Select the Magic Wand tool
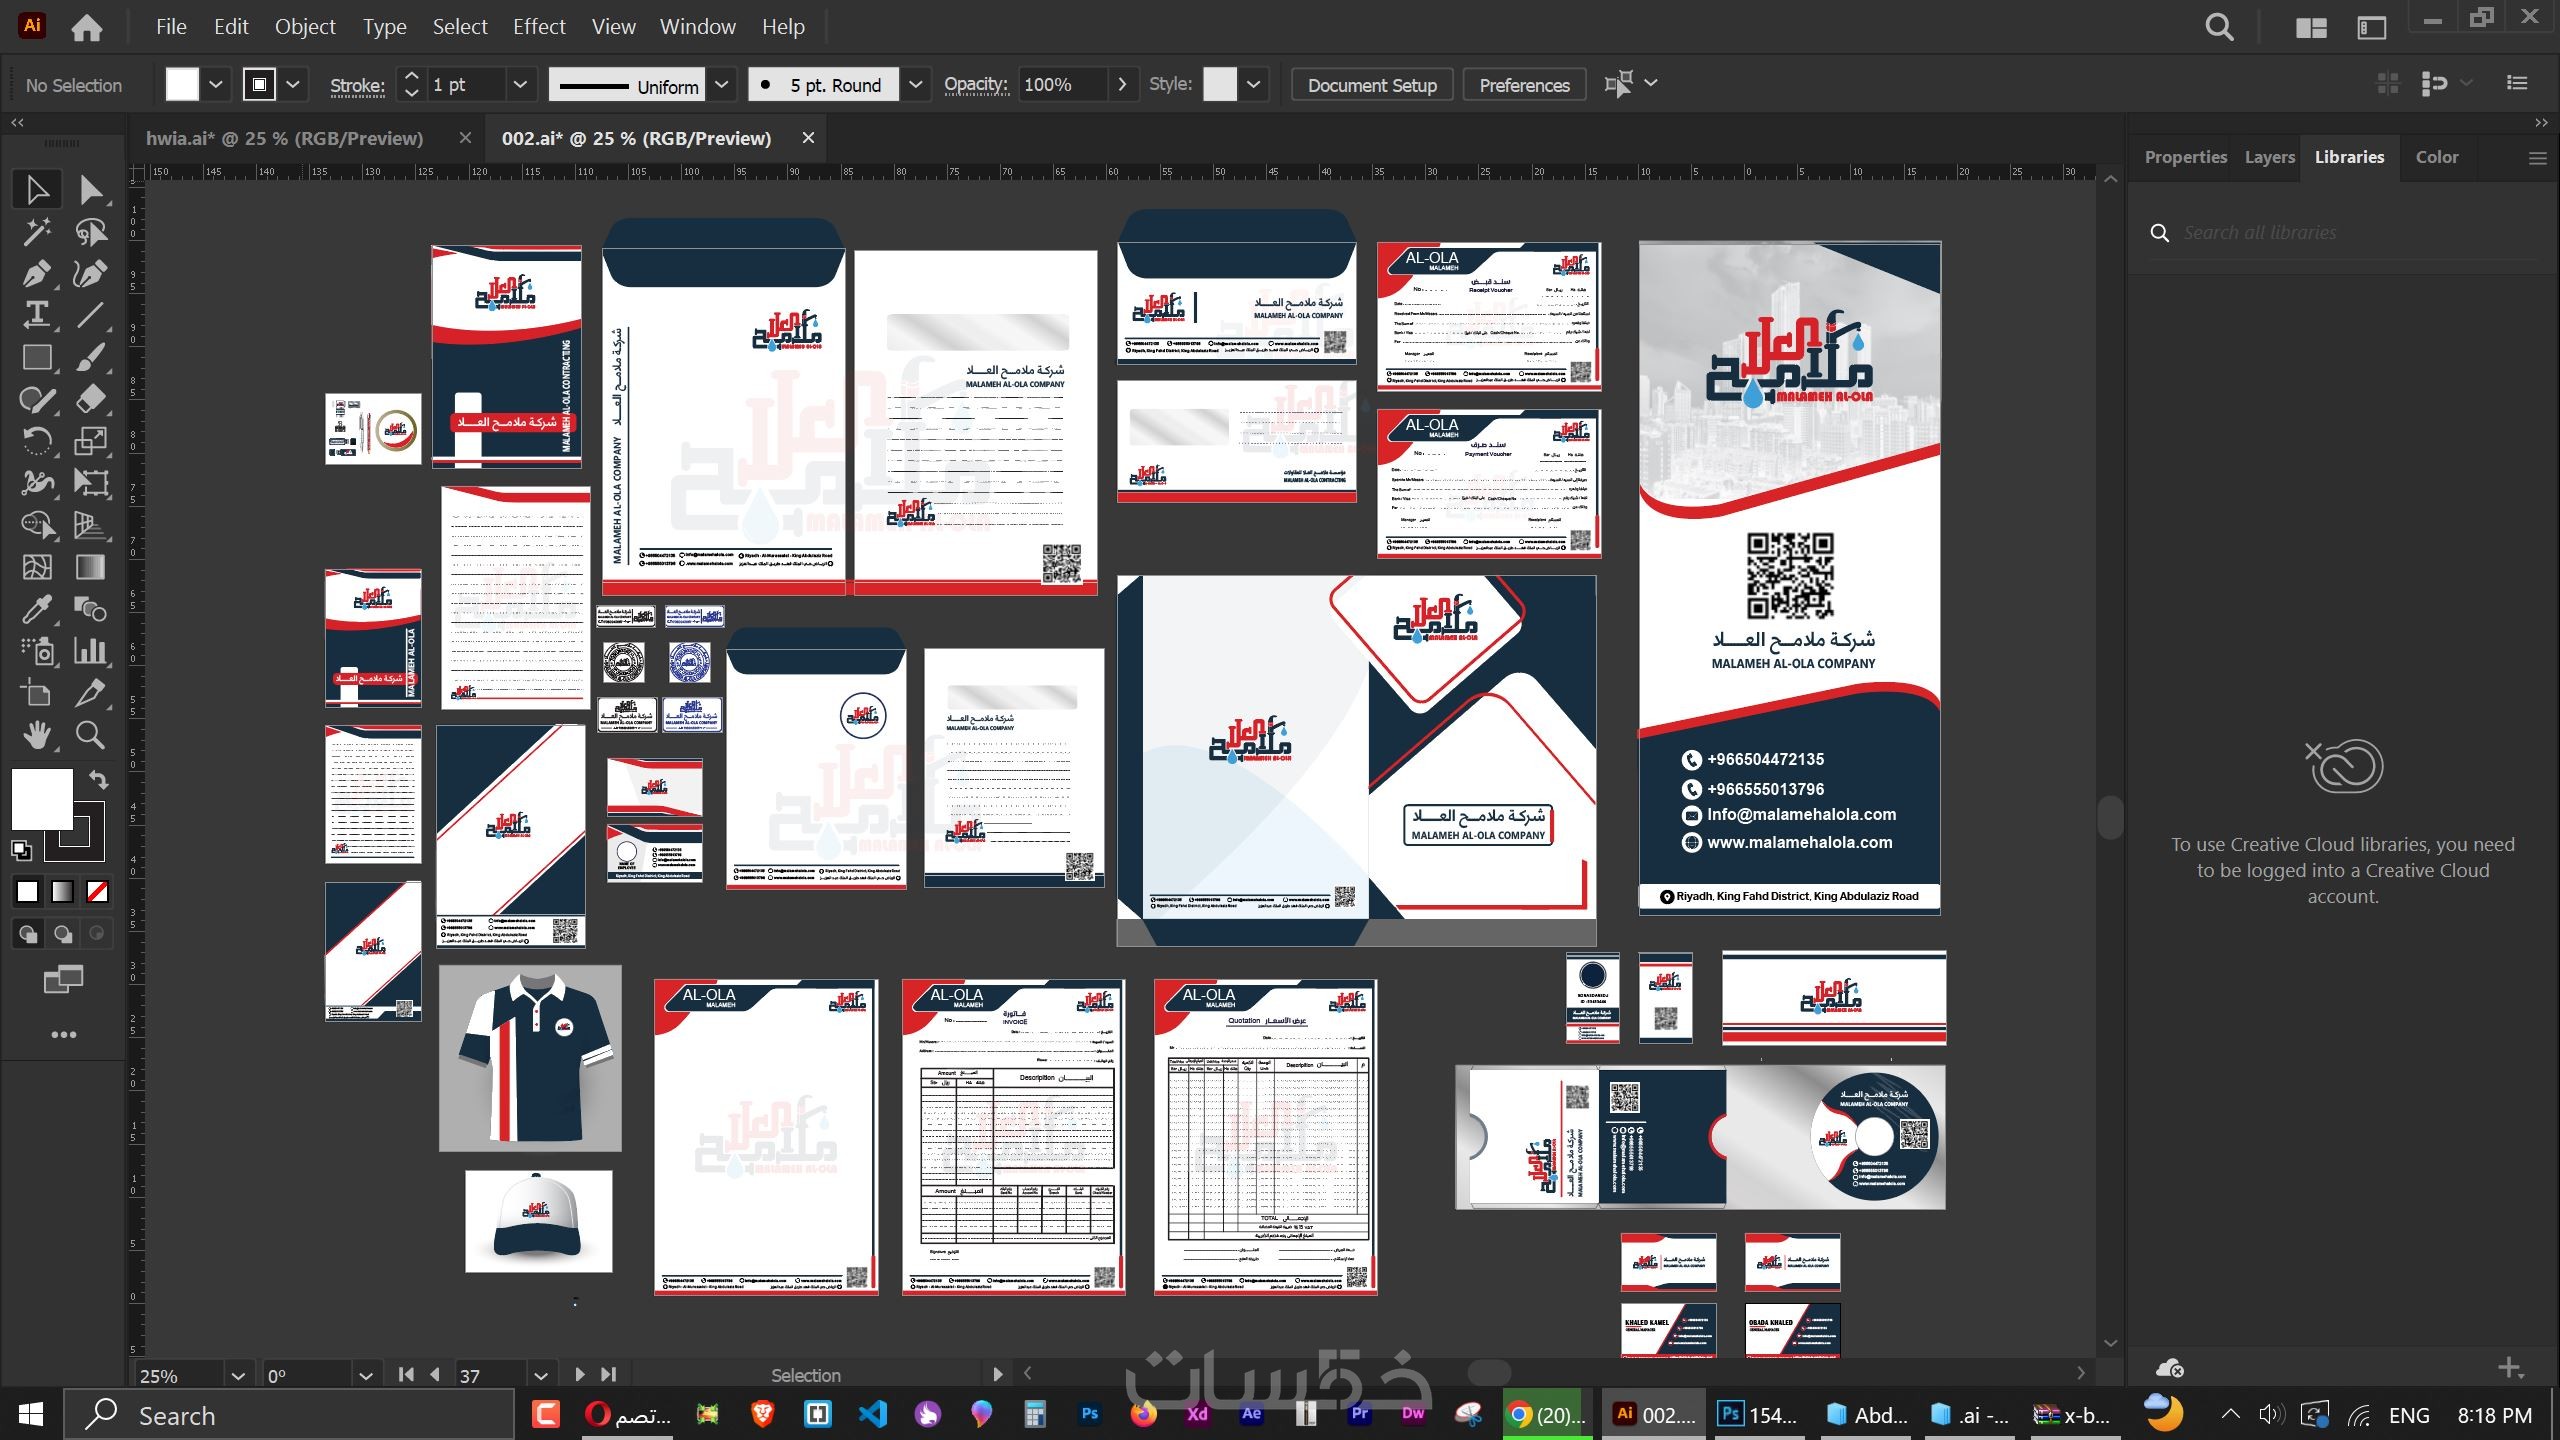This screenshot has width=2560, height=1440. 37,232
